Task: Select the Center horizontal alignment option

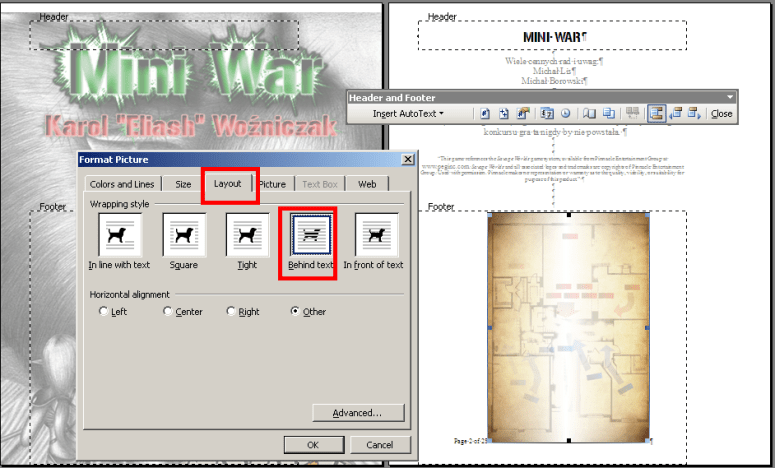Action: pos(168,312)
